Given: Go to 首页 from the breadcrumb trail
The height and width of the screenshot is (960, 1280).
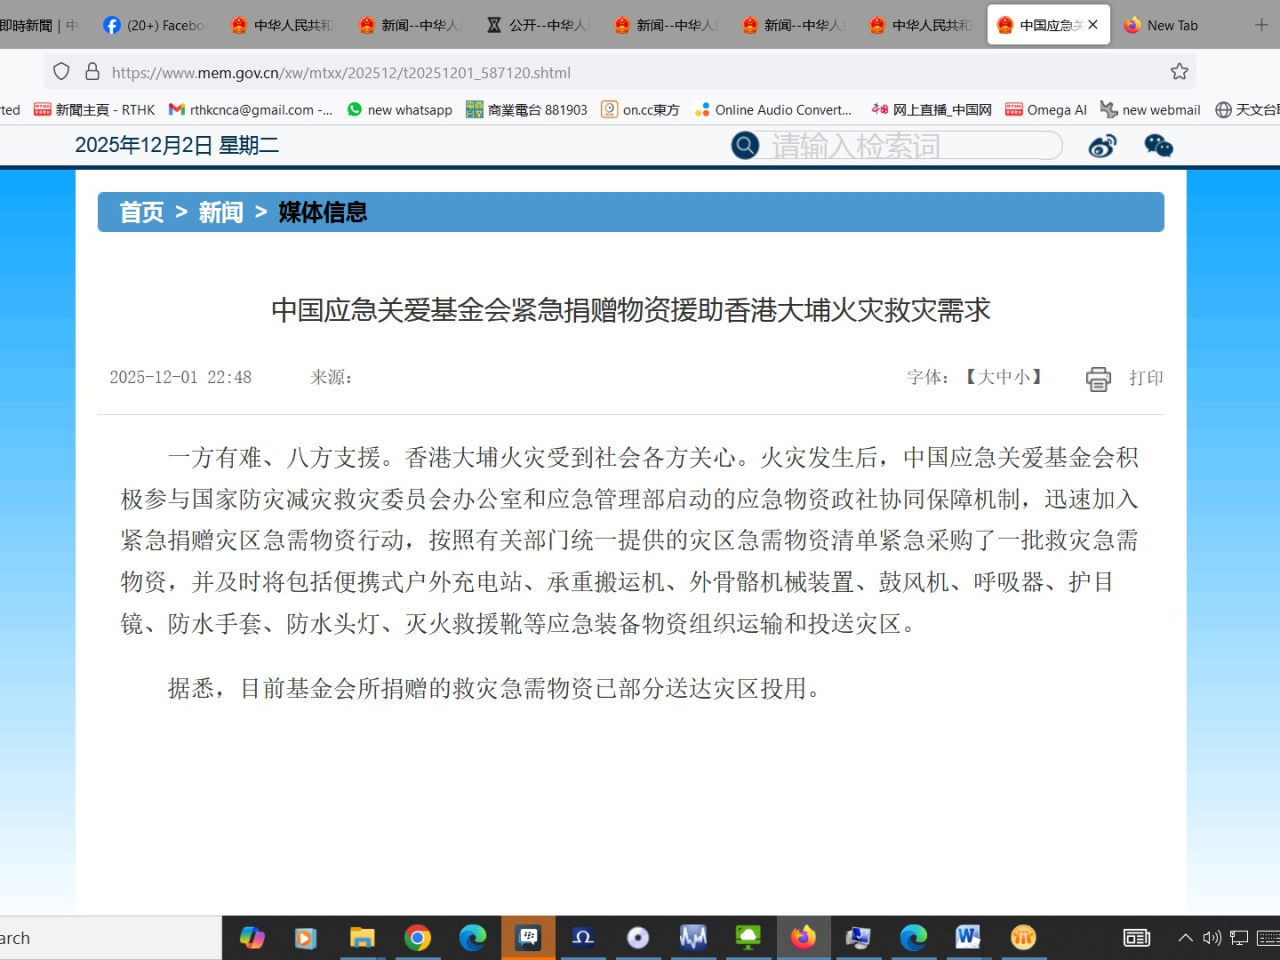Looking at the screenshot, I should coord(140,212).
